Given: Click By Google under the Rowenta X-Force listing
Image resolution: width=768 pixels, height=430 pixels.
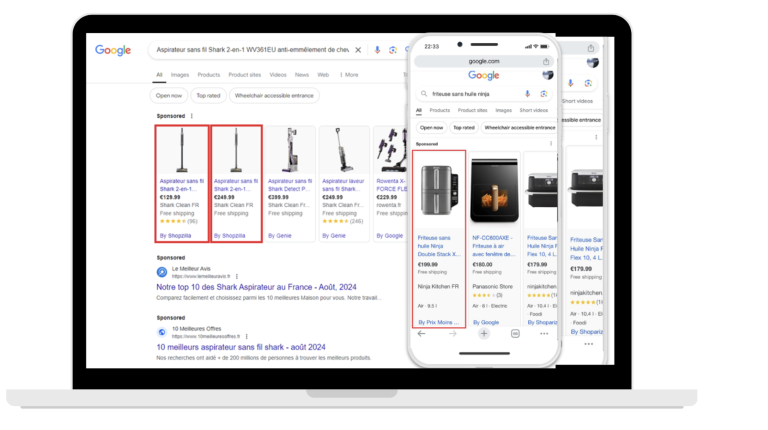Looking at the screenshot, I should [389, 236].
